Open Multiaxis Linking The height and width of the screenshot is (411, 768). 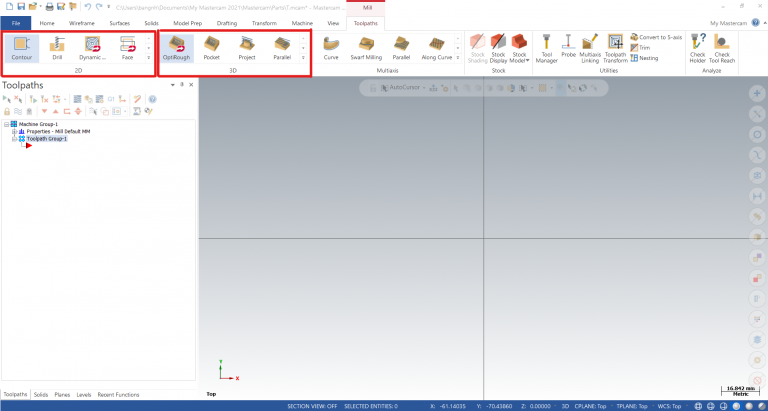[590, 49]
